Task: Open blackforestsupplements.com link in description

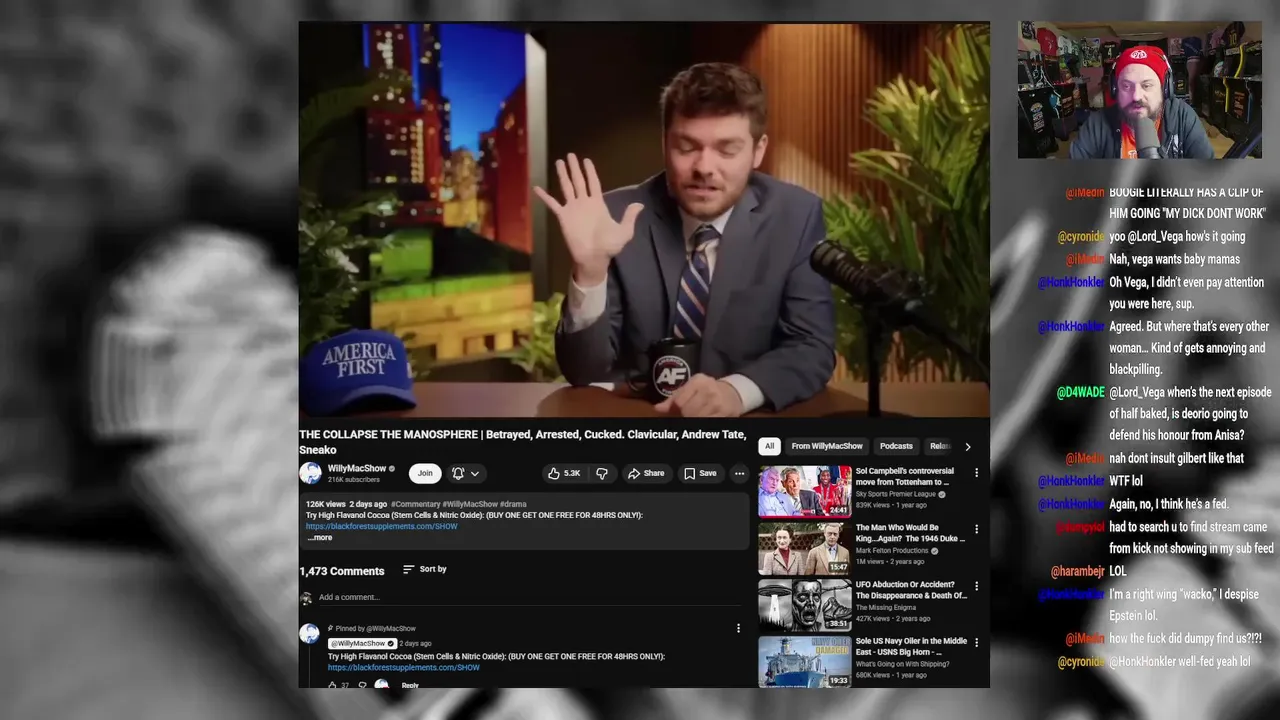Action: tap(381, 526)
